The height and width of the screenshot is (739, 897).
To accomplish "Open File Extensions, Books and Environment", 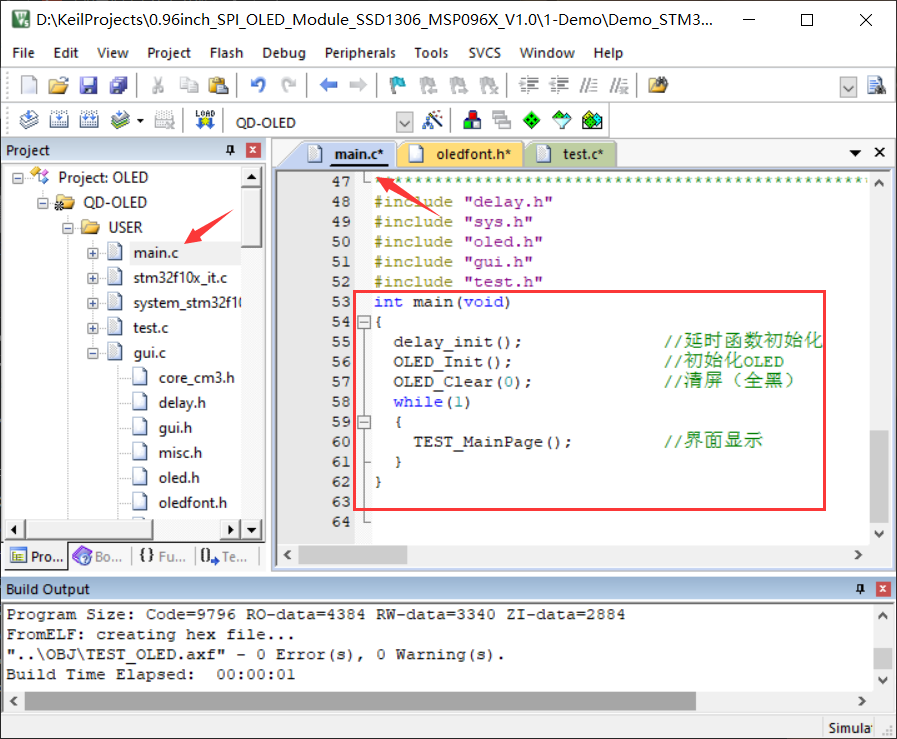I will pyautogui.click(x=471, y=121).
